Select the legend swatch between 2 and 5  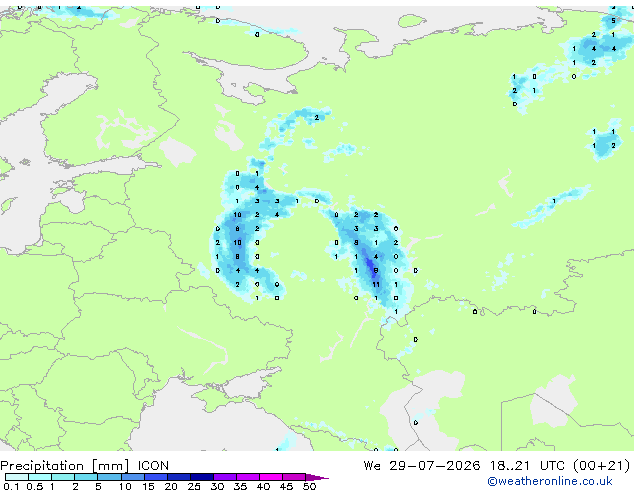click(86, 477)
